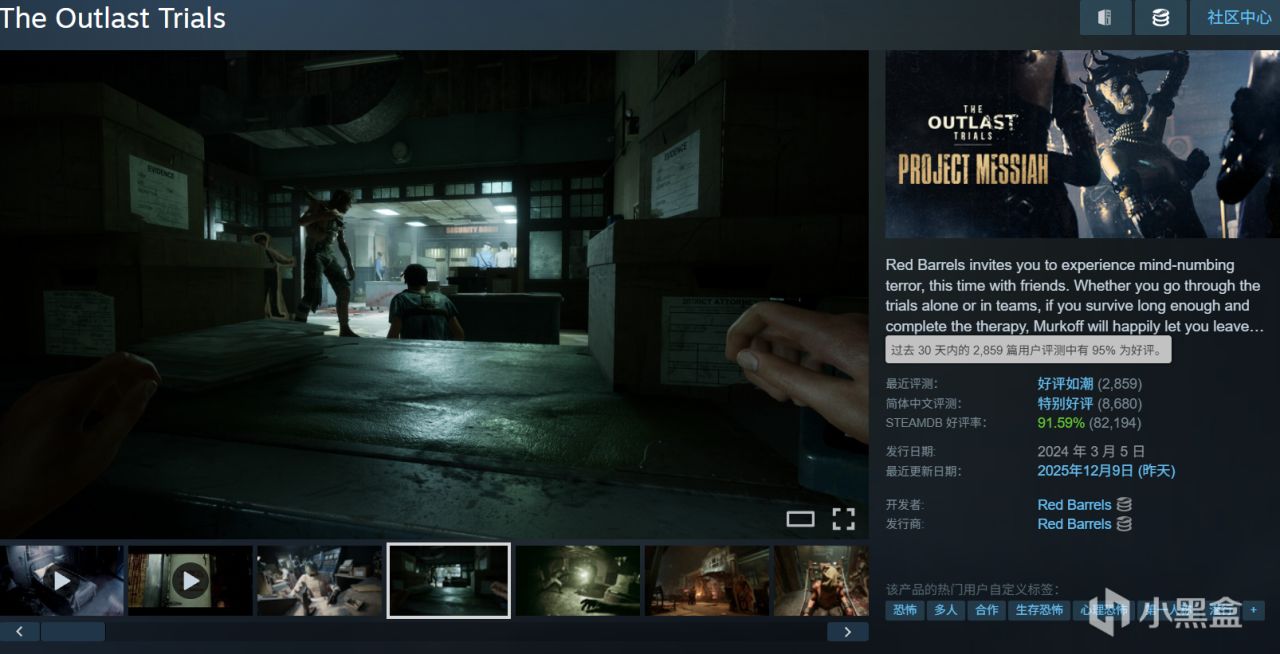Open developer Red Barrels link
1280x654 pixels.
pos(1074,505)
